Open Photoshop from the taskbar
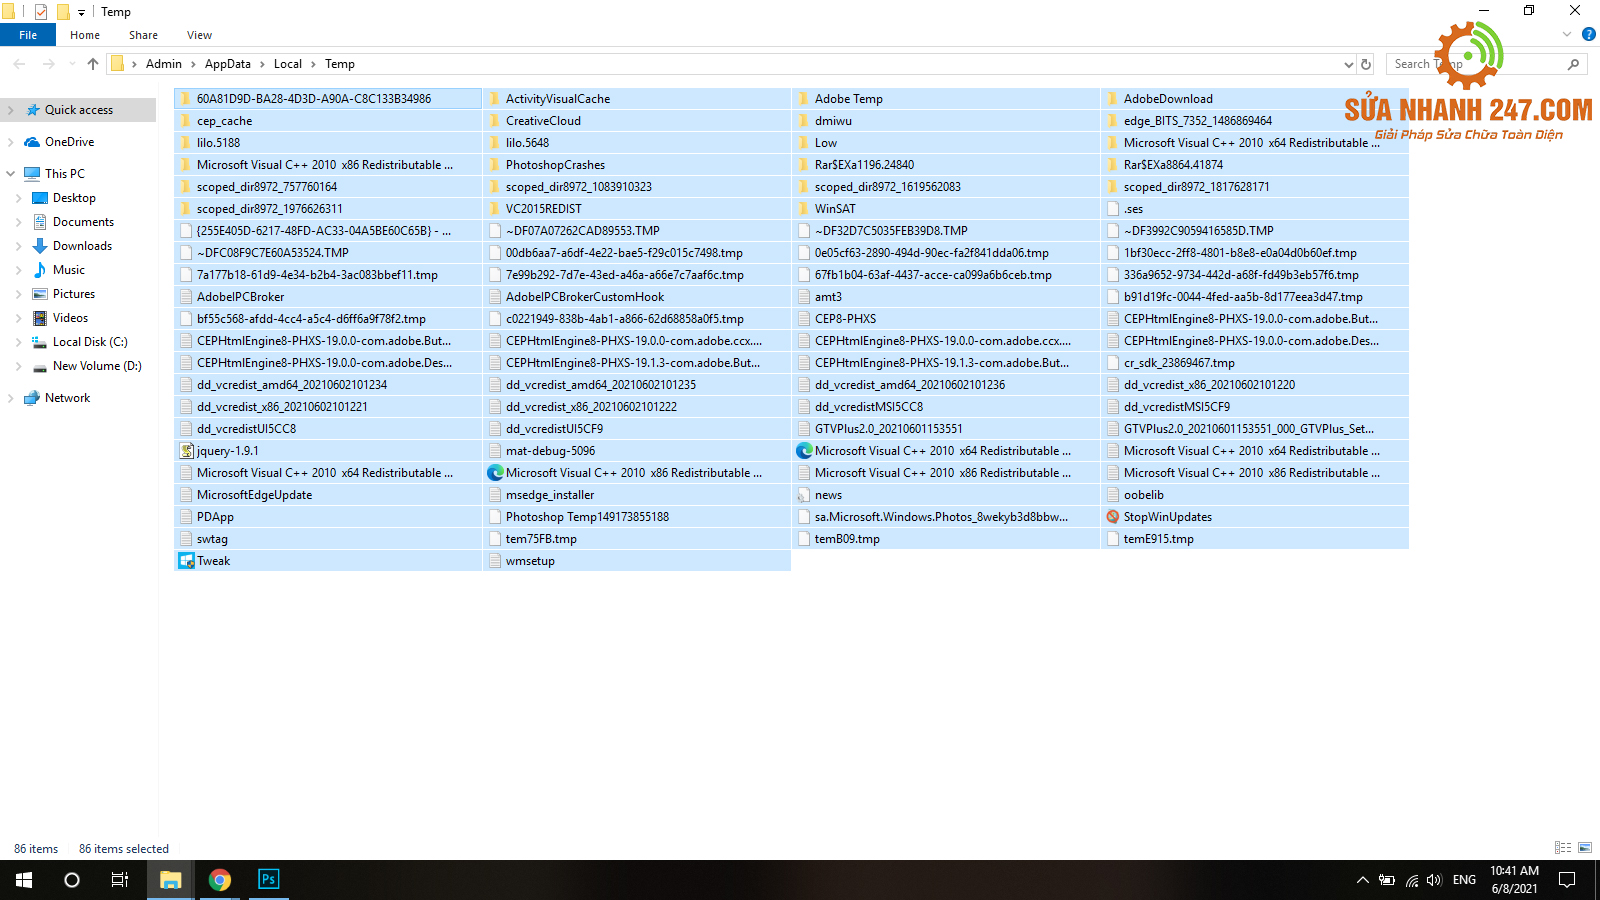Image resolution: width=1600 pixels, height=900 pixels. tap(268, 880)
